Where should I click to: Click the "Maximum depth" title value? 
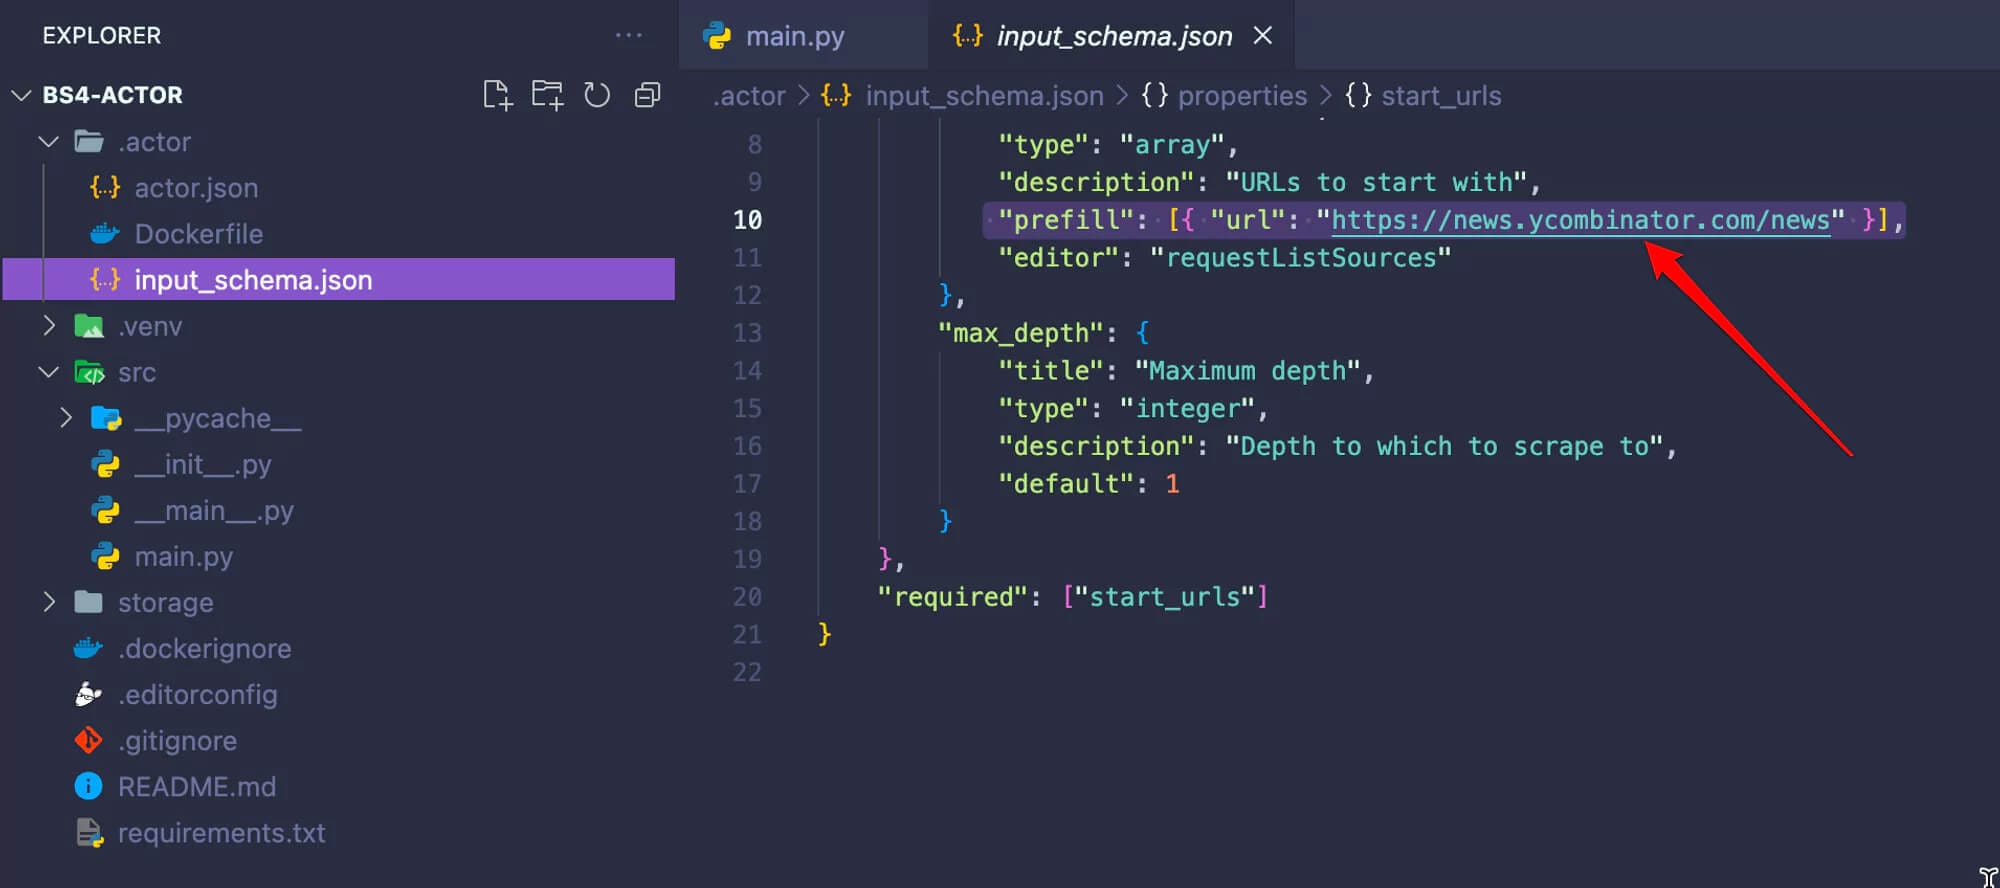(1247, 371)
